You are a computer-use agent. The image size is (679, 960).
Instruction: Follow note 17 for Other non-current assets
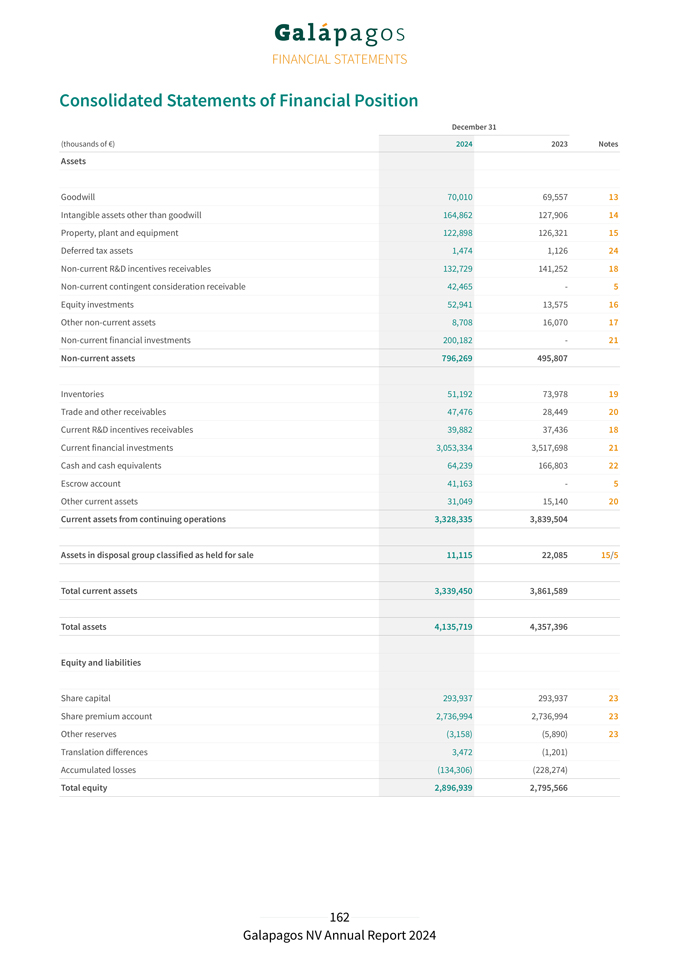pyautogui.click(x=613, y=323)
